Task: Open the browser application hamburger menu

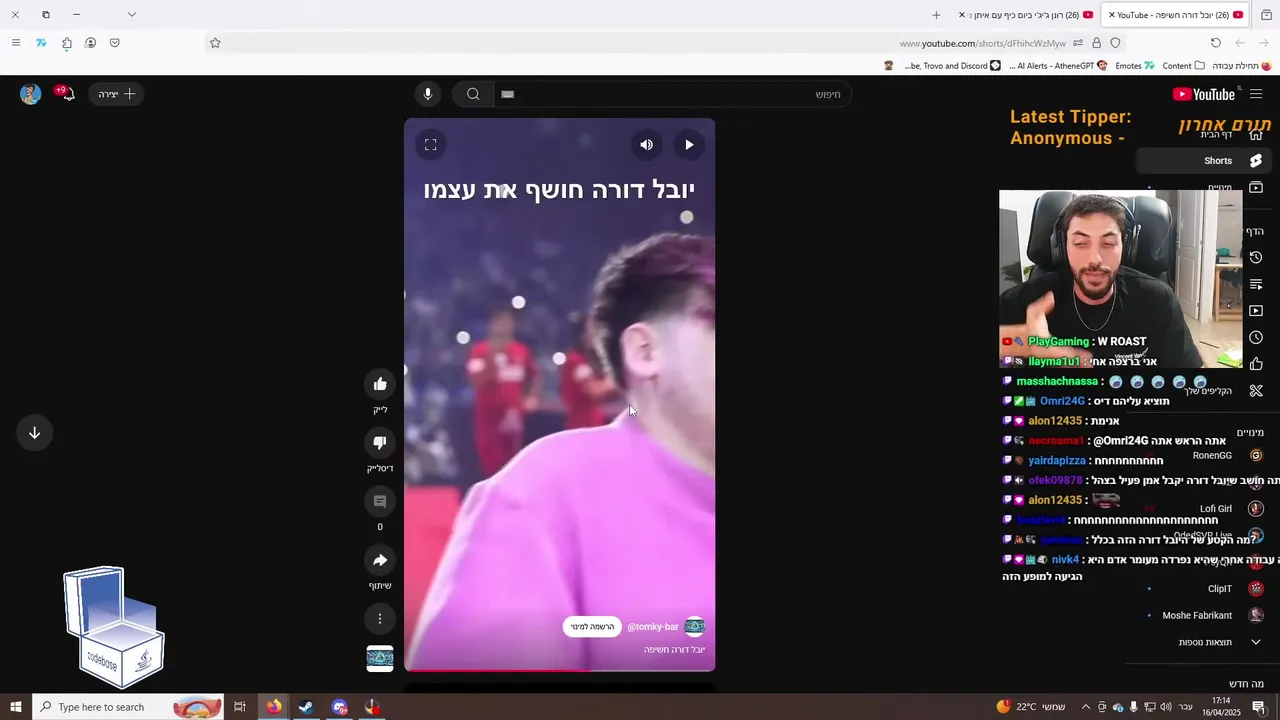Action: [x=15, y=43]
